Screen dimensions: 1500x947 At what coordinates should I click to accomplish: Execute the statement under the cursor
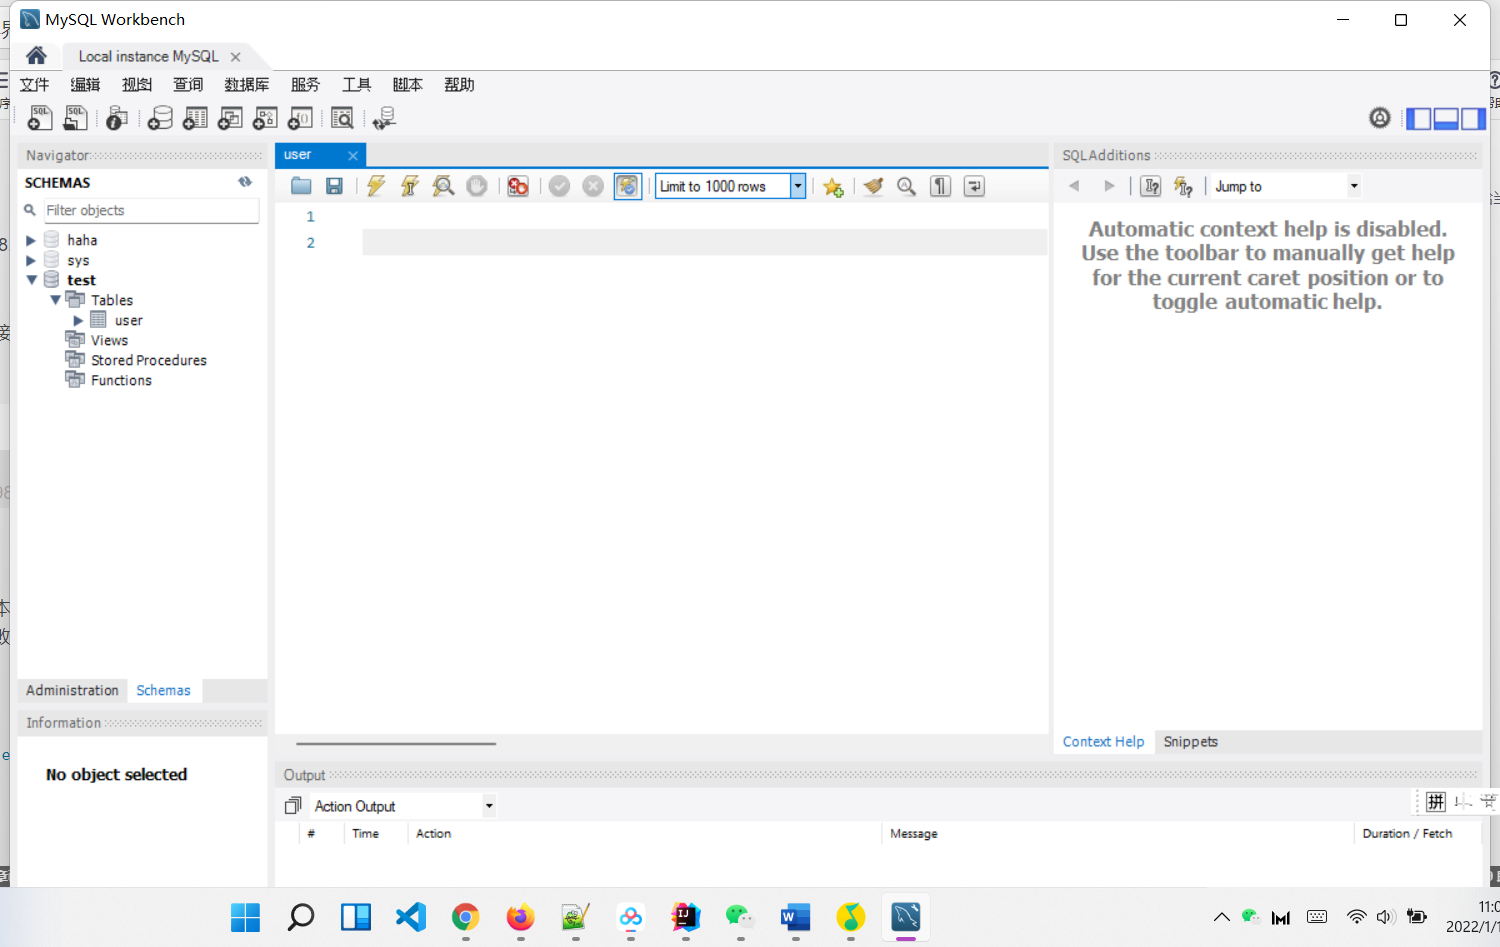point(410,186)
